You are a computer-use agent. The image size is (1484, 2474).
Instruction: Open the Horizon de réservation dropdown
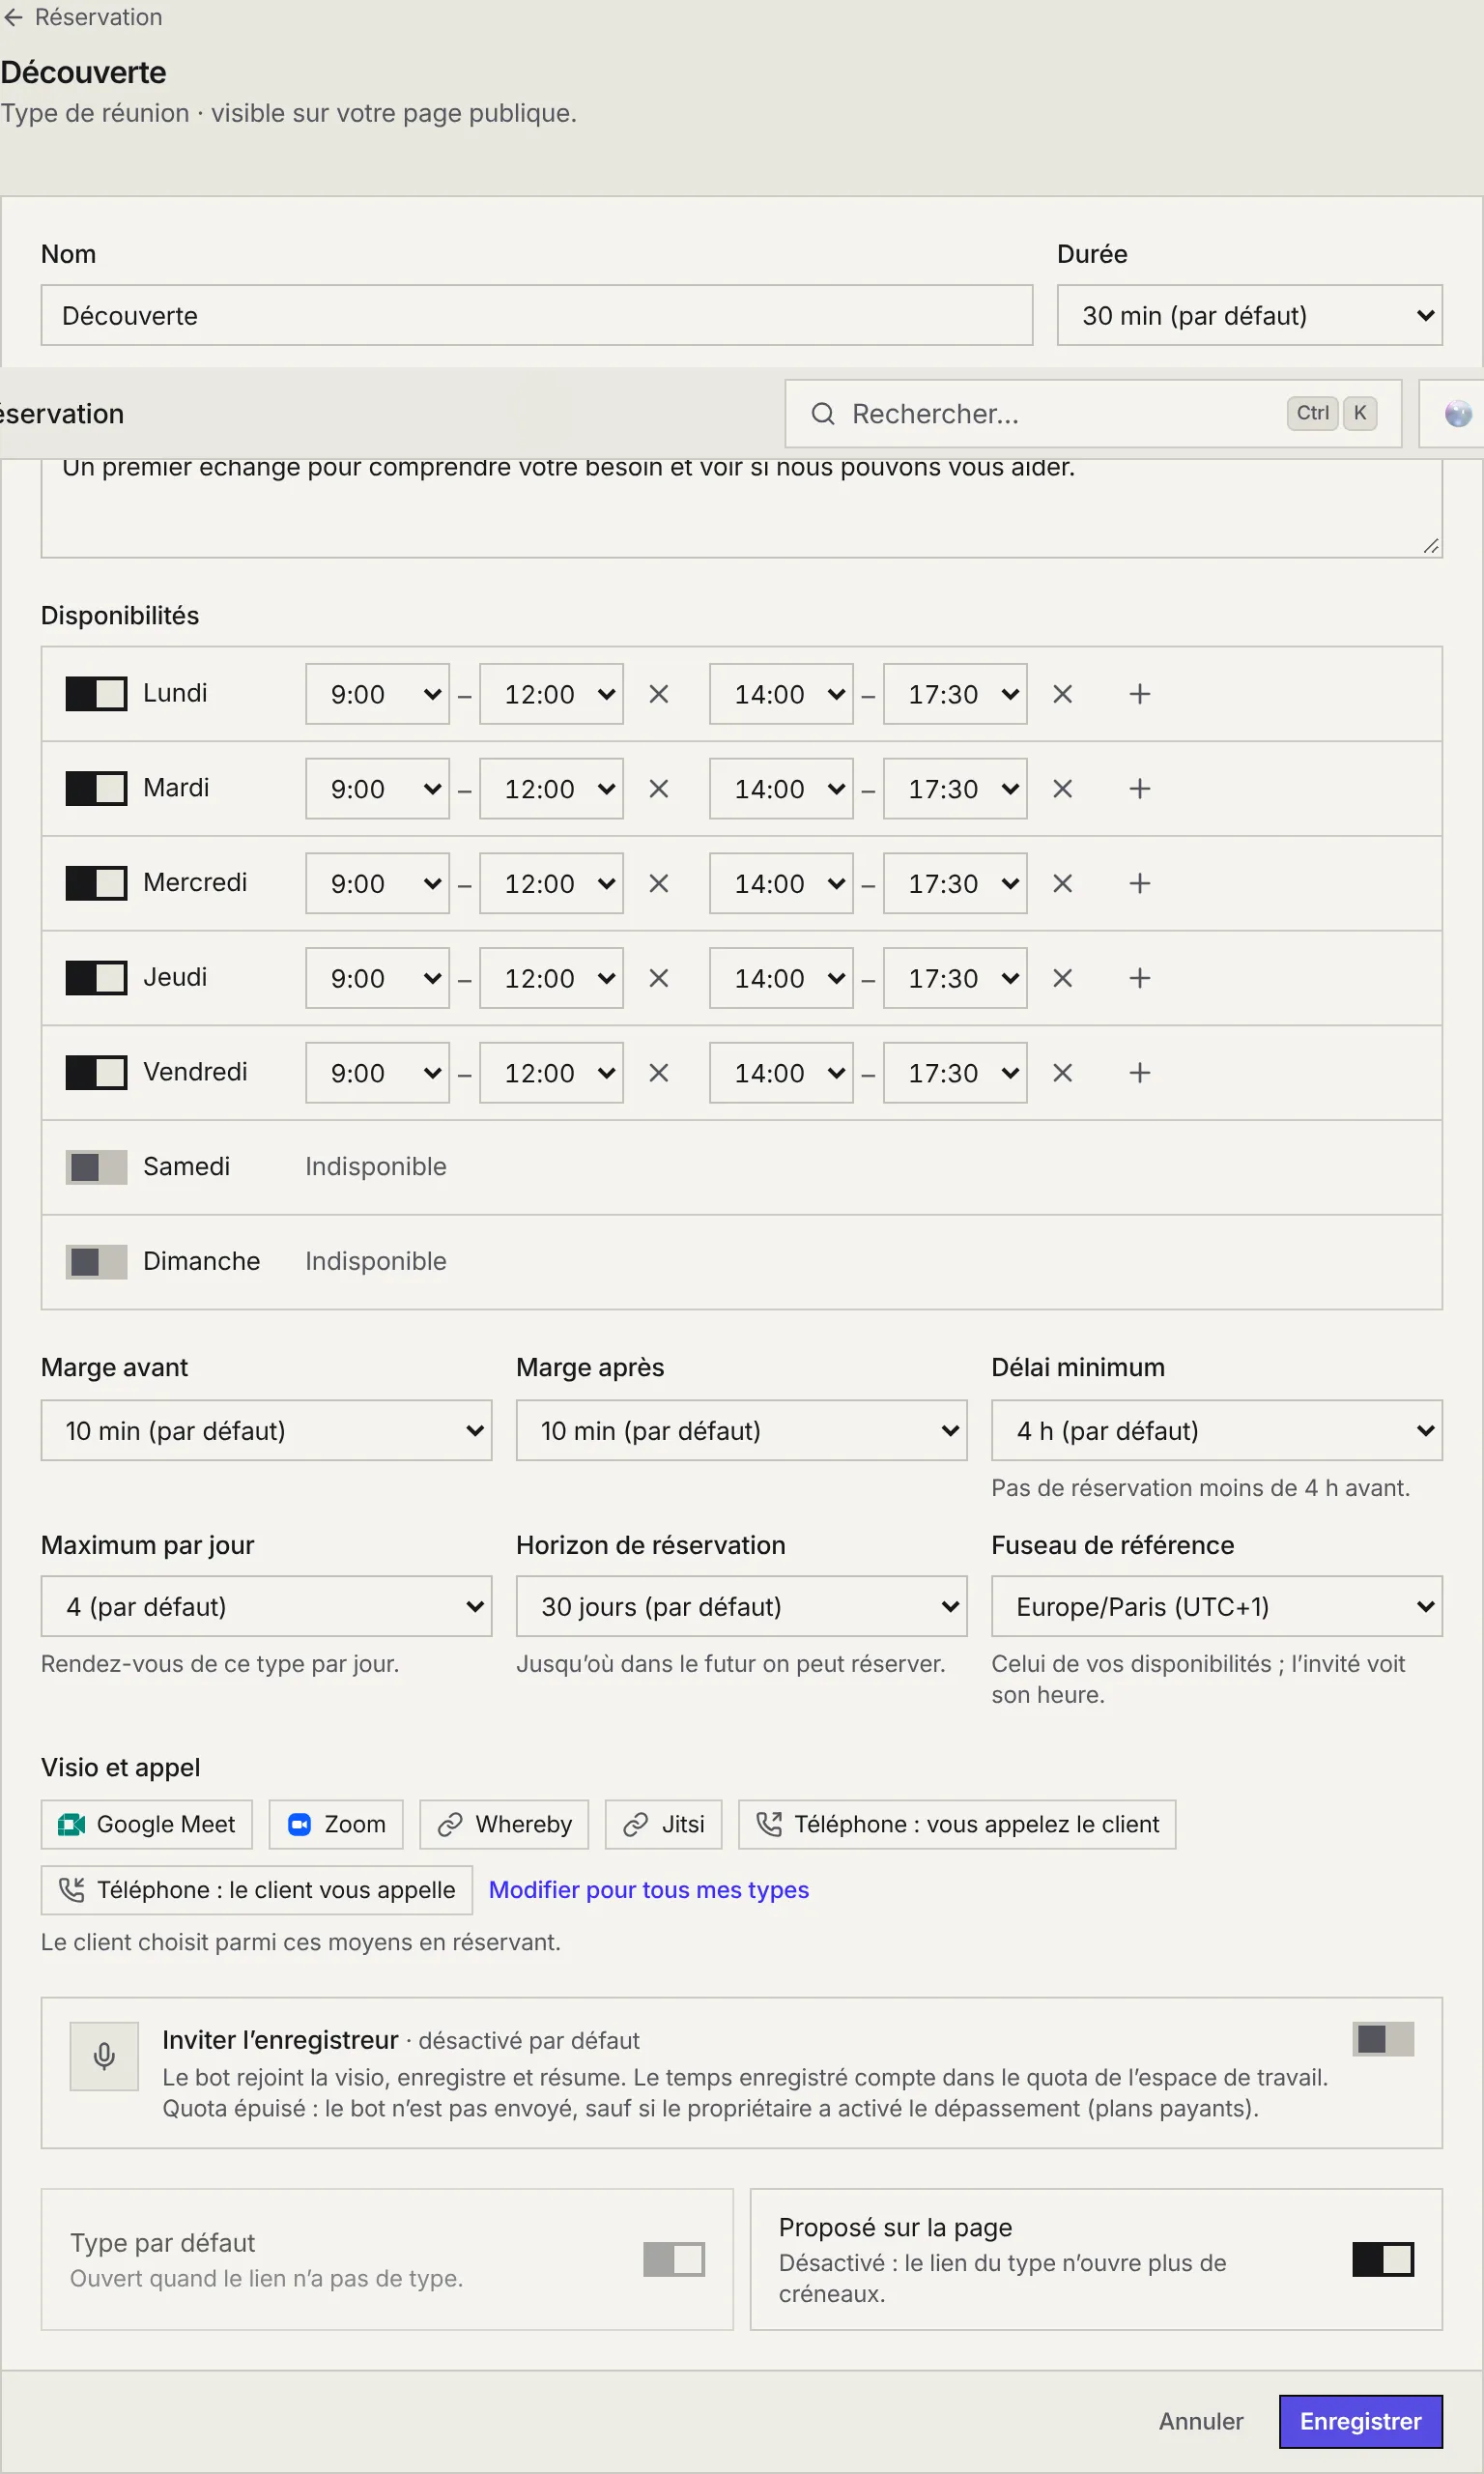click(x=741, y=1607)
